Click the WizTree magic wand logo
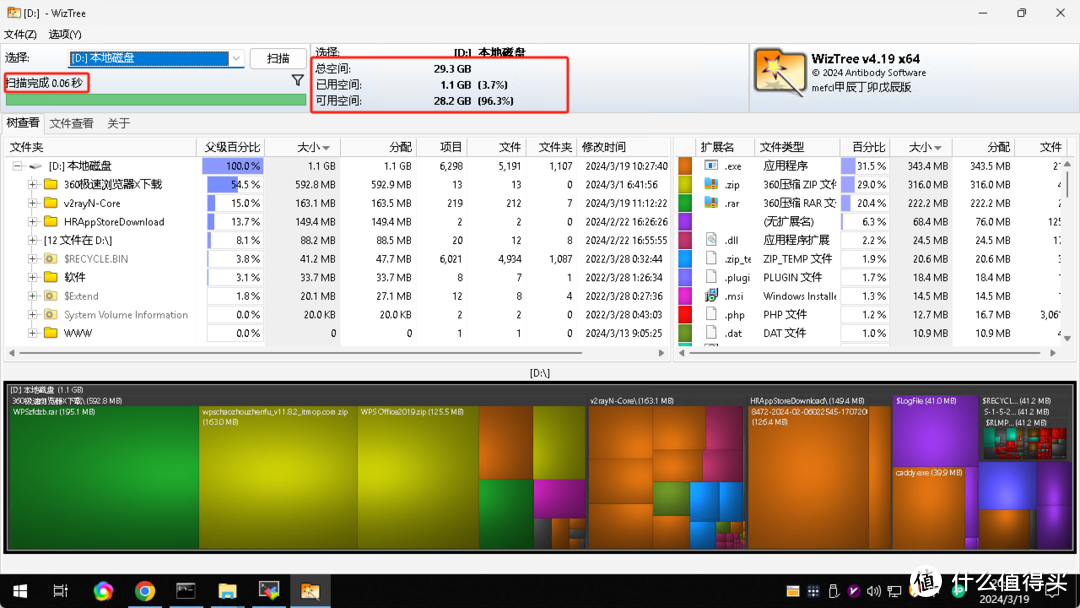Viewport: 1080px width, 608px height. pos(779,72)
